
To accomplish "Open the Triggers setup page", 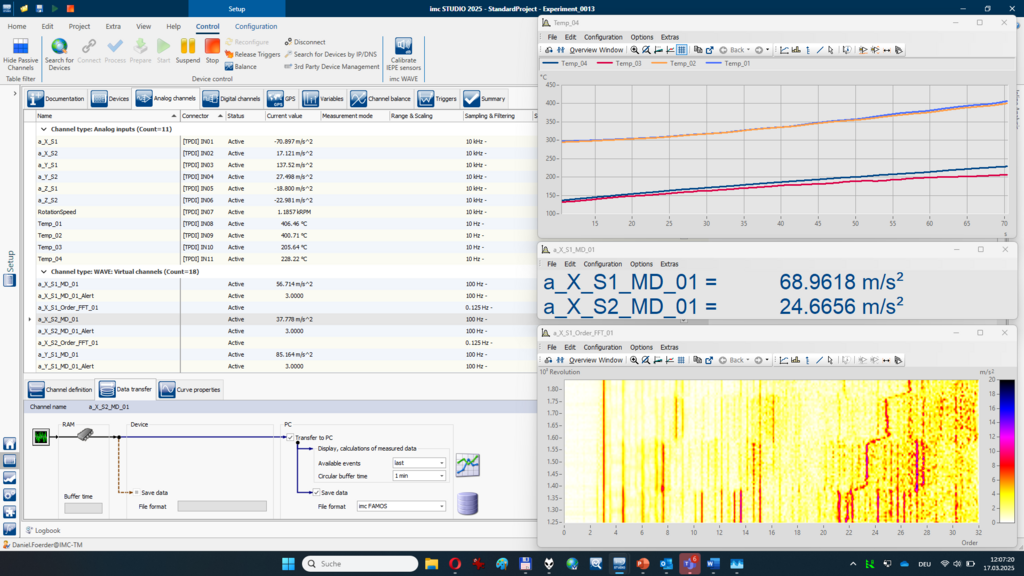I will [437, 99].
